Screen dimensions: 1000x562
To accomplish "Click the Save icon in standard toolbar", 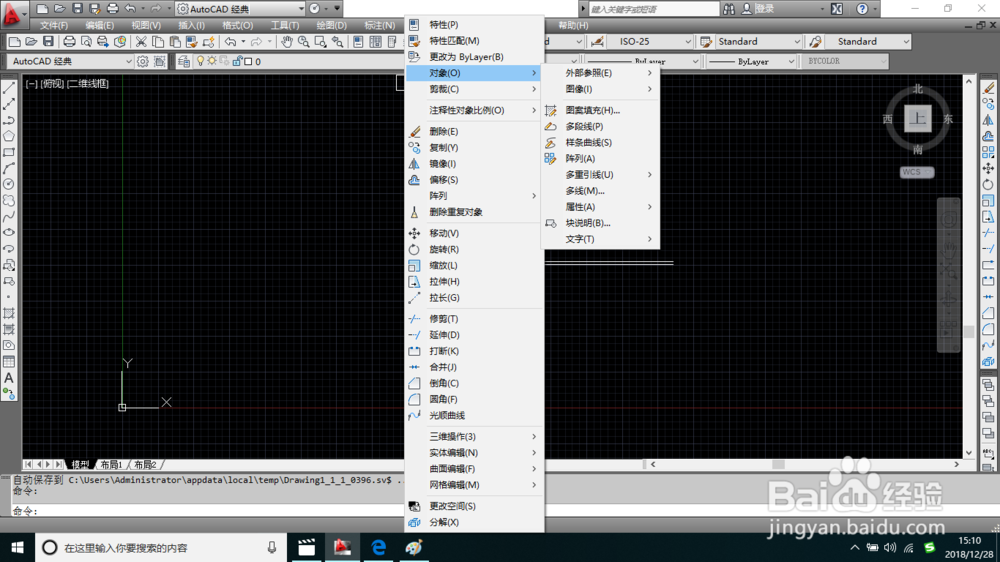I will pos(48,41).
